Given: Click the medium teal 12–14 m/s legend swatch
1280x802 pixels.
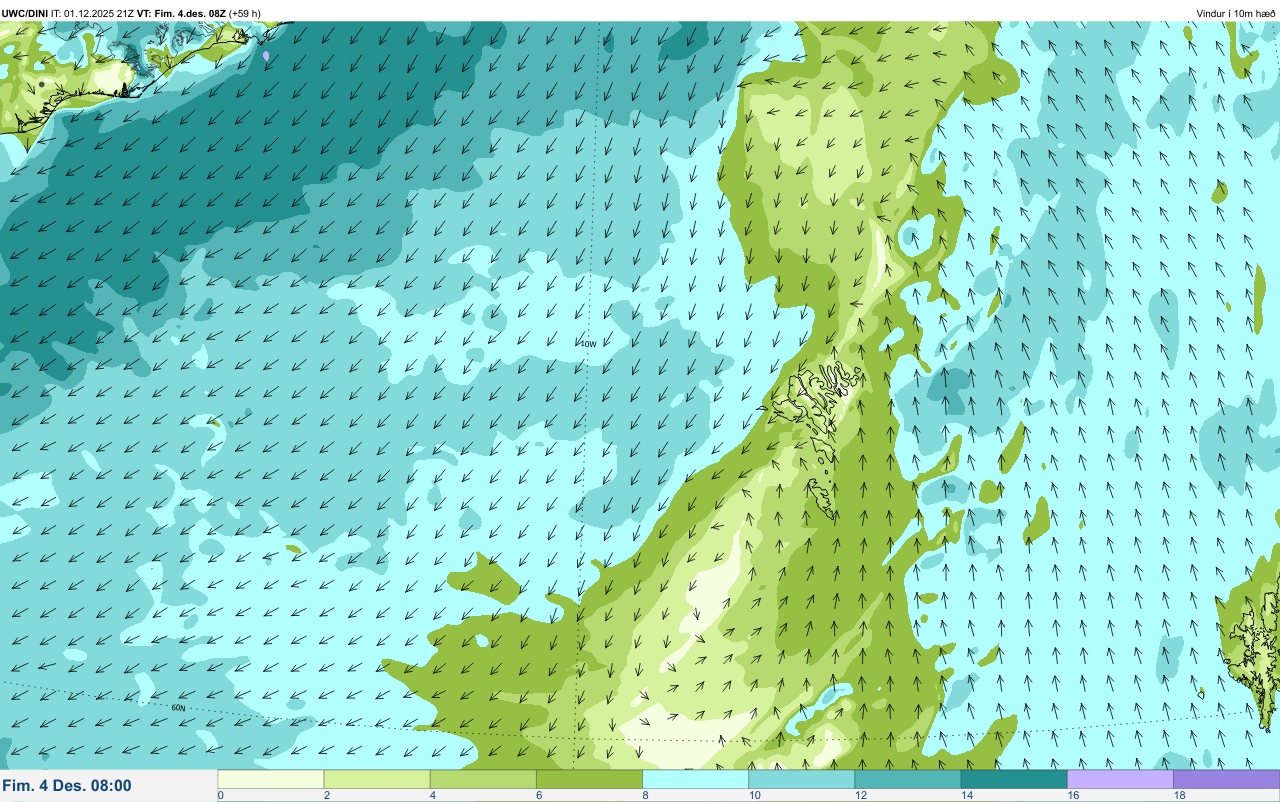Looking at the screenshot, I should click(907, 779).
